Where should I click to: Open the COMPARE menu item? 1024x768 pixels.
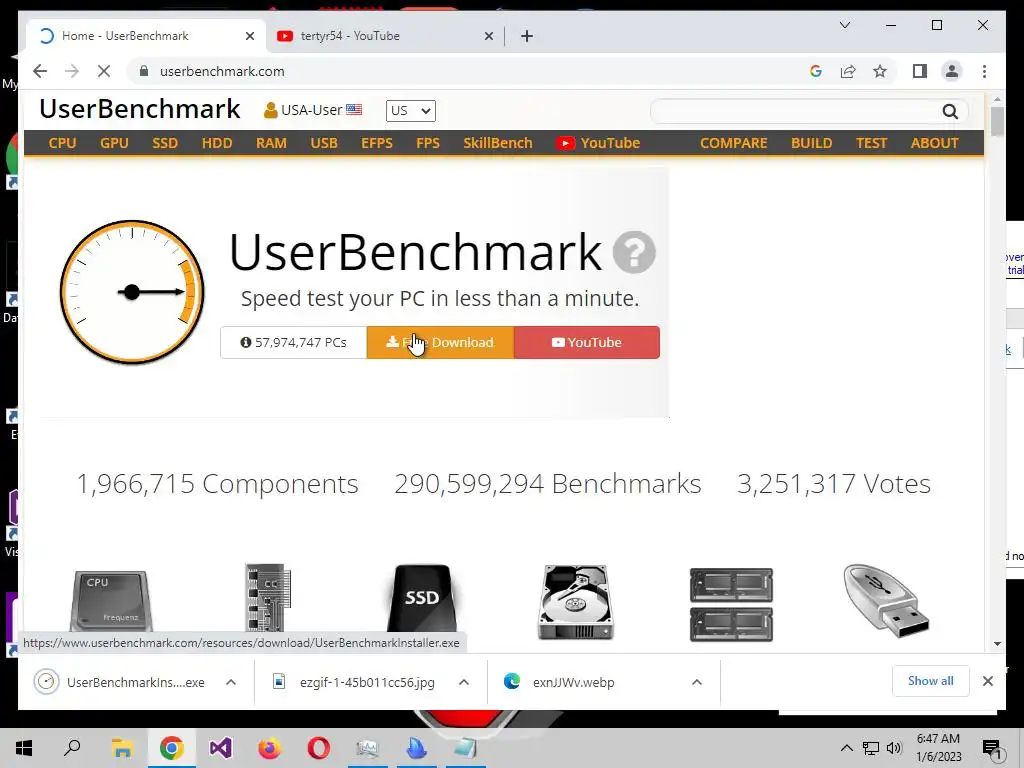(733, 143)
